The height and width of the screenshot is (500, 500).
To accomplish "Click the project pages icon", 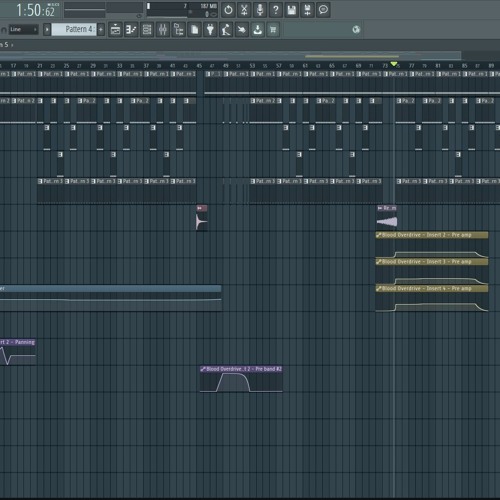I will click(194, 30).
